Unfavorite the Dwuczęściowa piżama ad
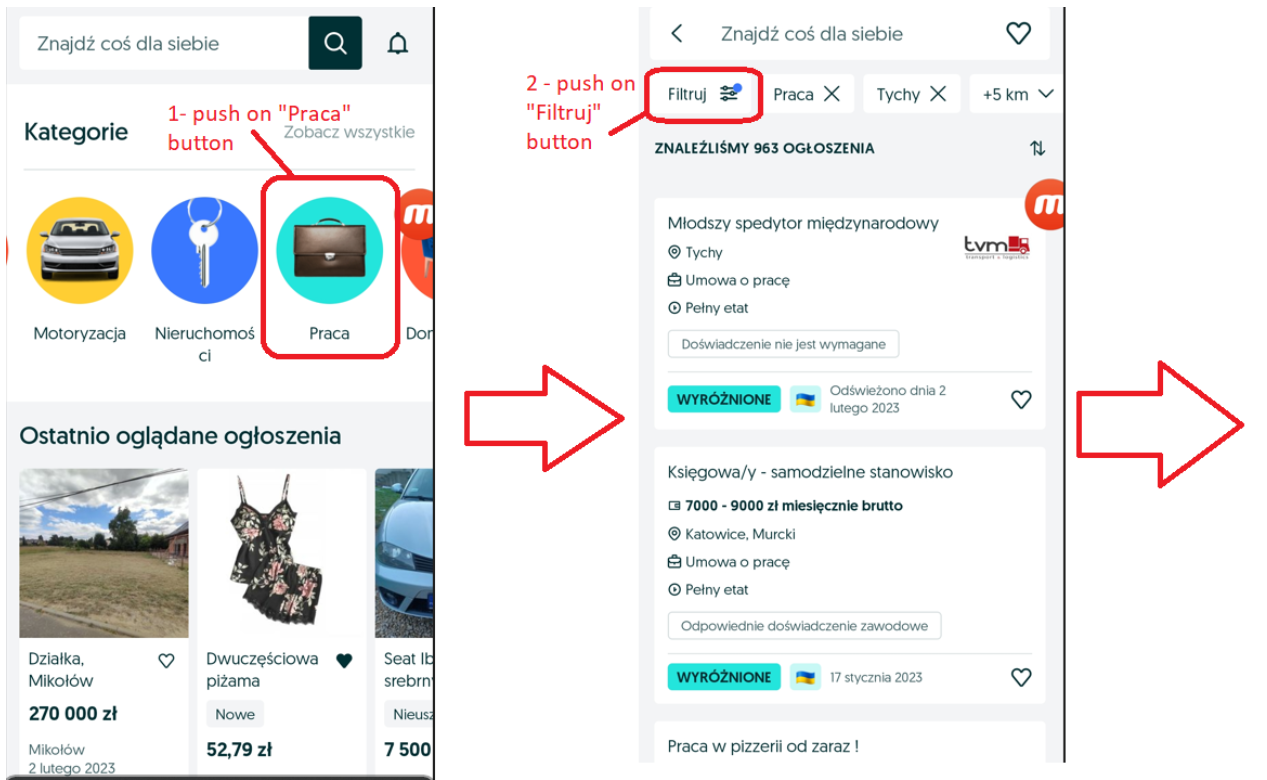The height and width of the screenshot is (780, 1267). (344, 660)
